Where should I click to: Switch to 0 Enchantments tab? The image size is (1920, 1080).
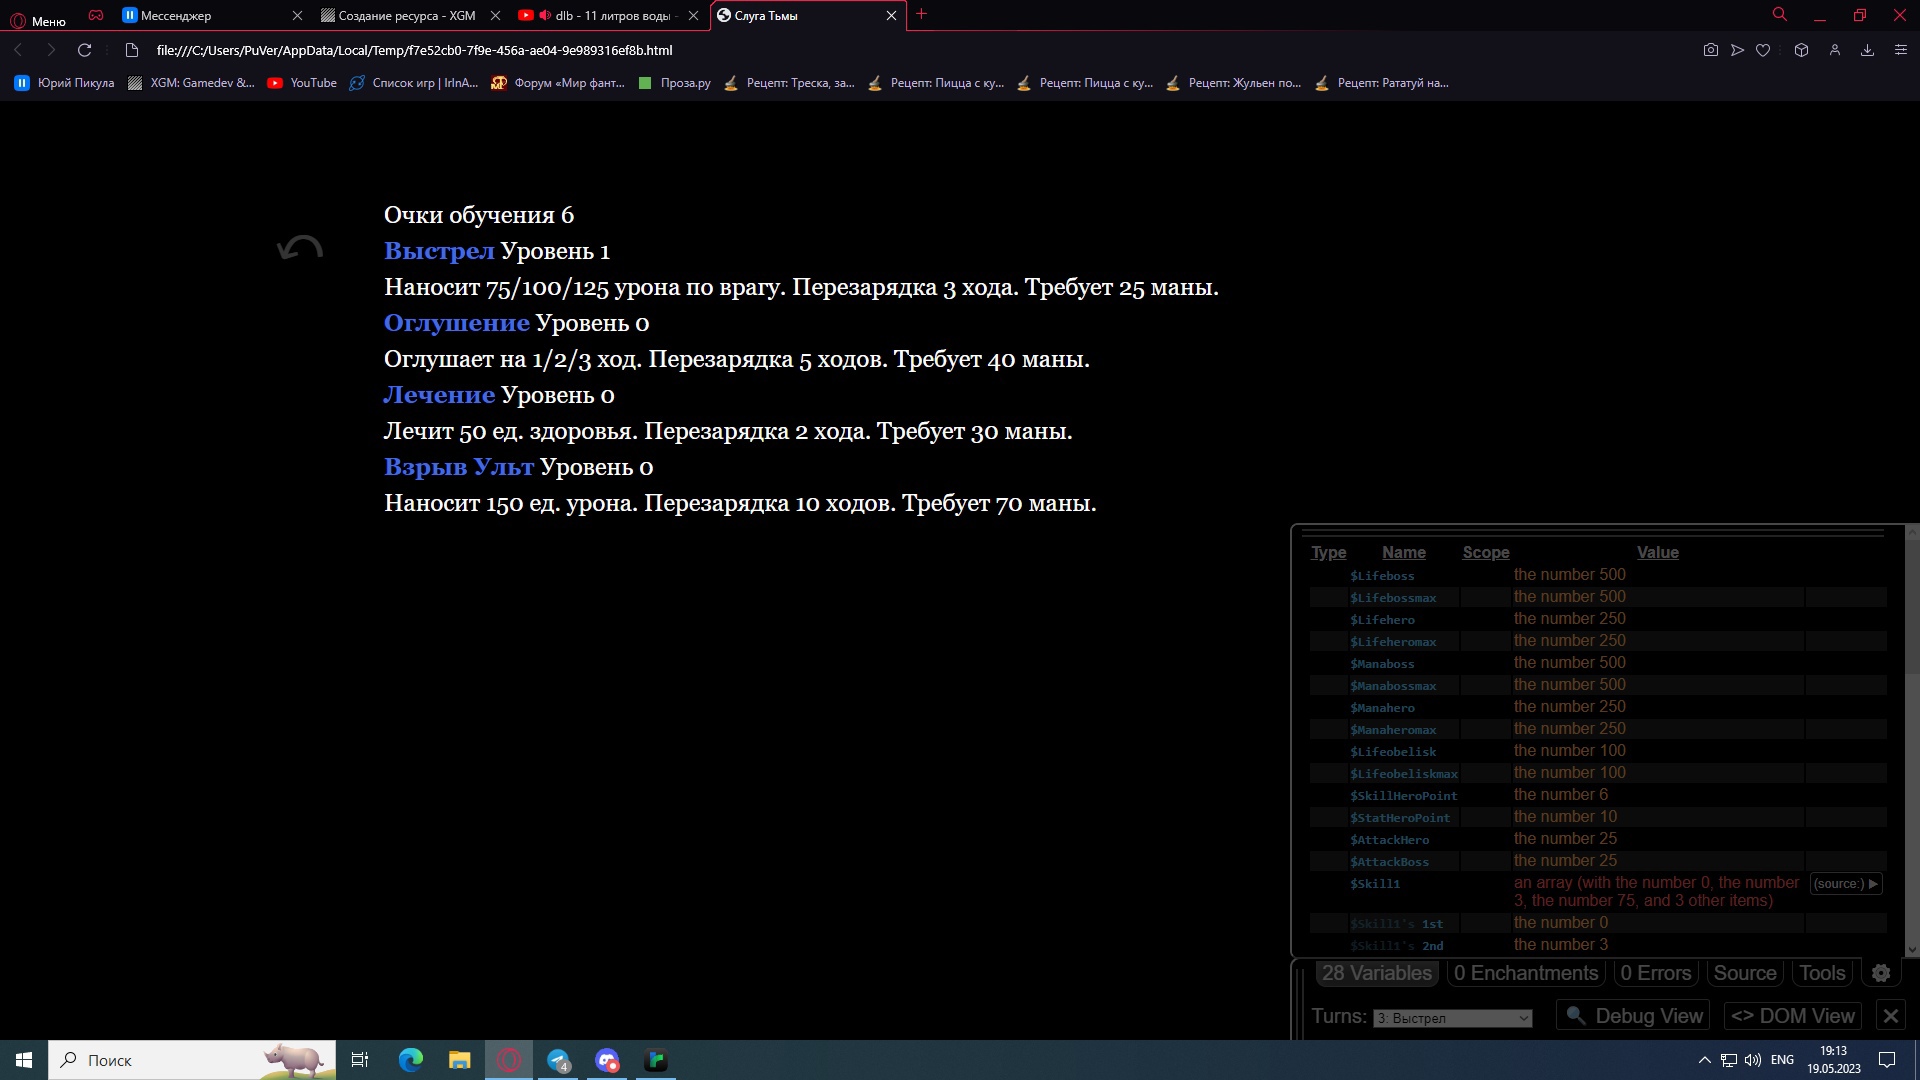(1525, 973)
